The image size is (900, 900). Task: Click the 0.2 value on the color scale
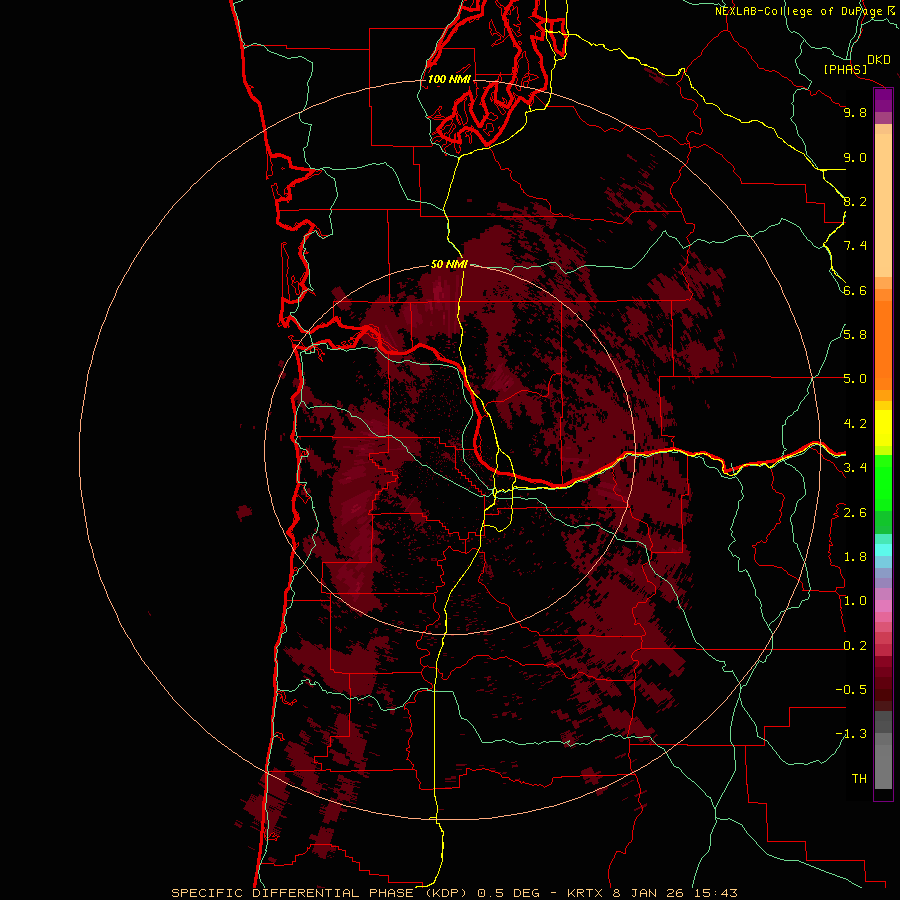pyautogui.click(x=855, y=646)
